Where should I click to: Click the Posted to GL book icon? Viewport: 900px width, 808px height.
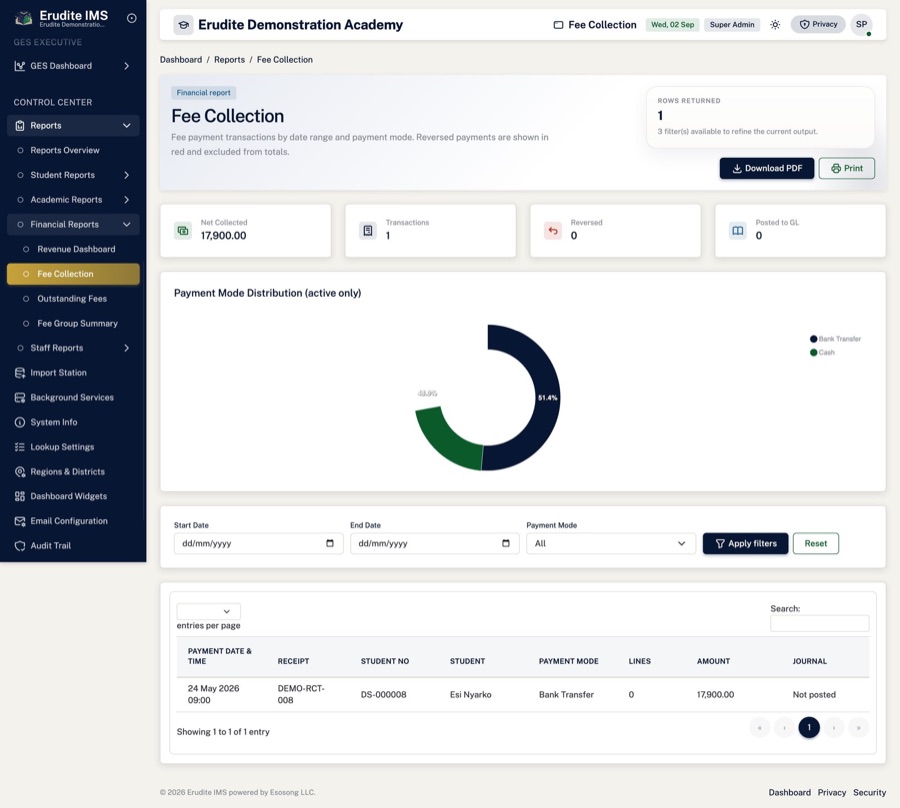[x=738, y=231]
